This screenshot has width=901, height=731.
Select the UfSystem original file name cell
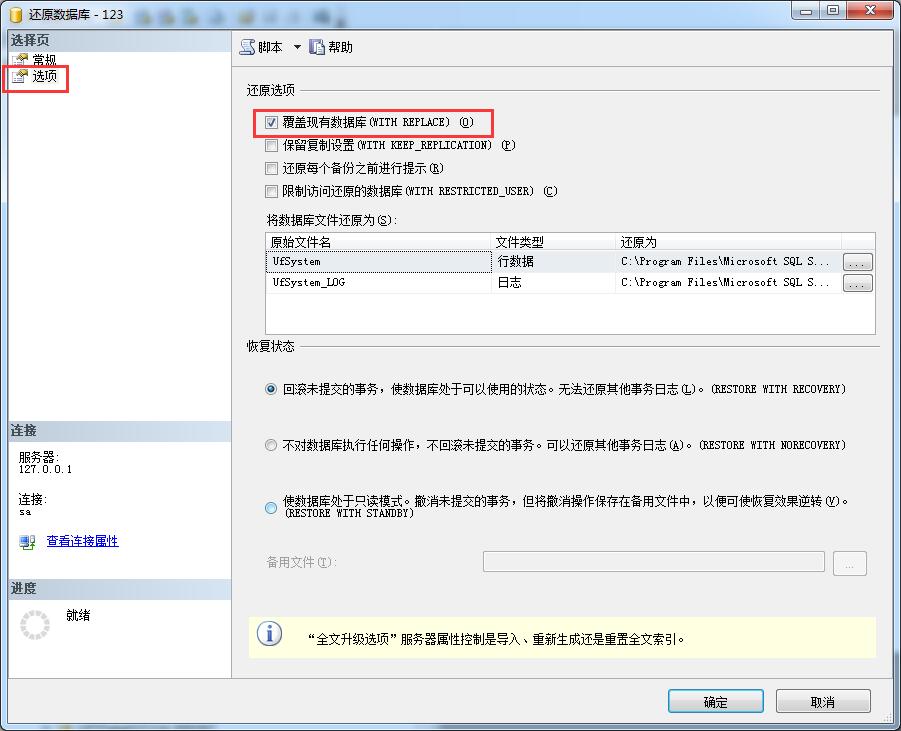[x=379, y=261]
